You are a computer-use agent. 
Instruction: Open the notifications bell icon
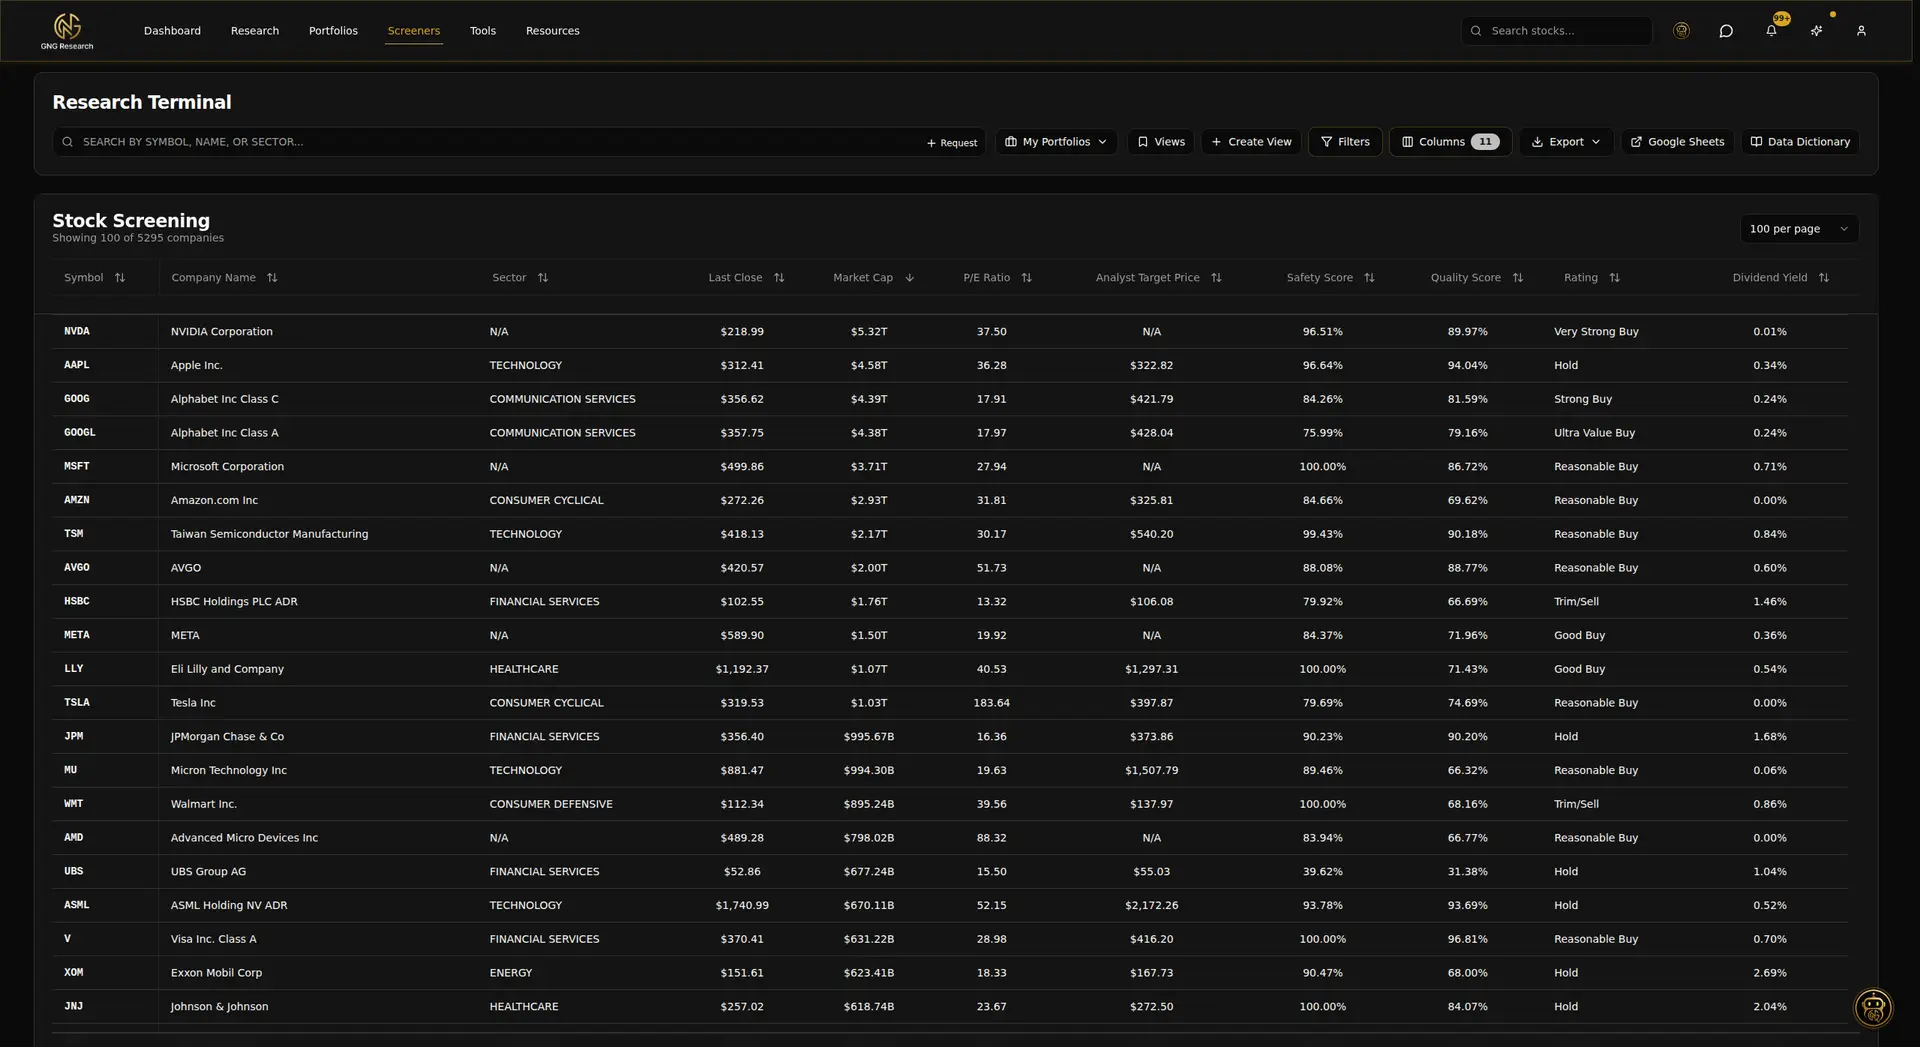pos(1771,31)
